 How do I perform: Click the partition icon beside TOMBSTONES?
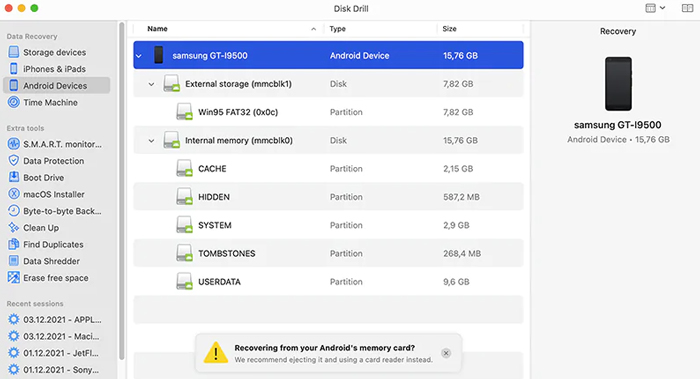point(184,253)
